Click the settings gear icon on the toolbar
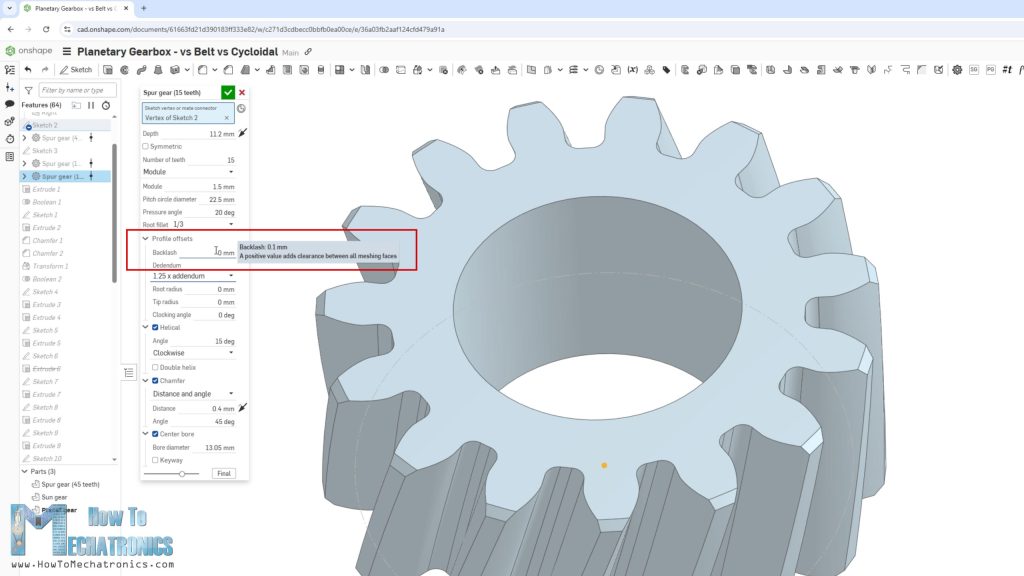The image size is (1024, 576). 957,69
